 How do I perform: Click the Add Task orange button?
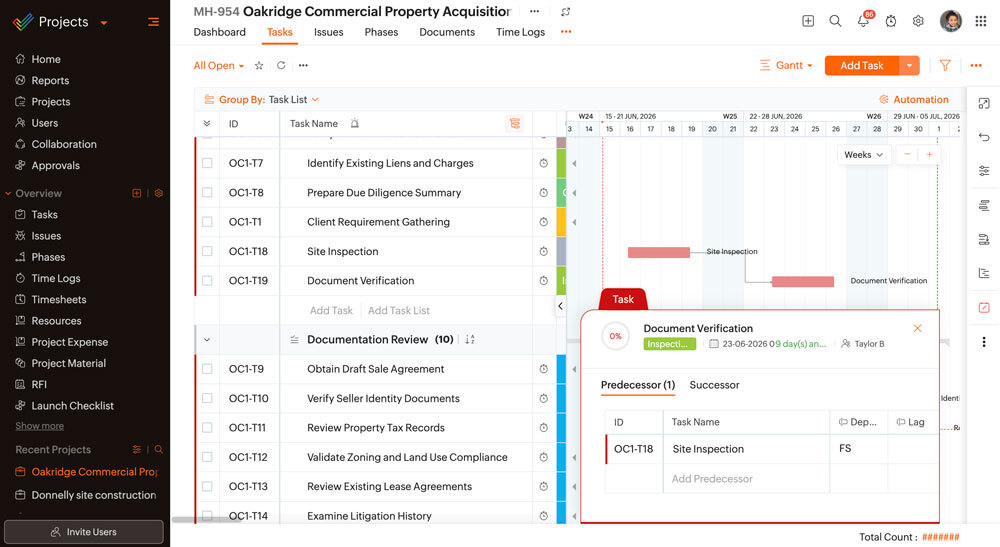(862, 65)
